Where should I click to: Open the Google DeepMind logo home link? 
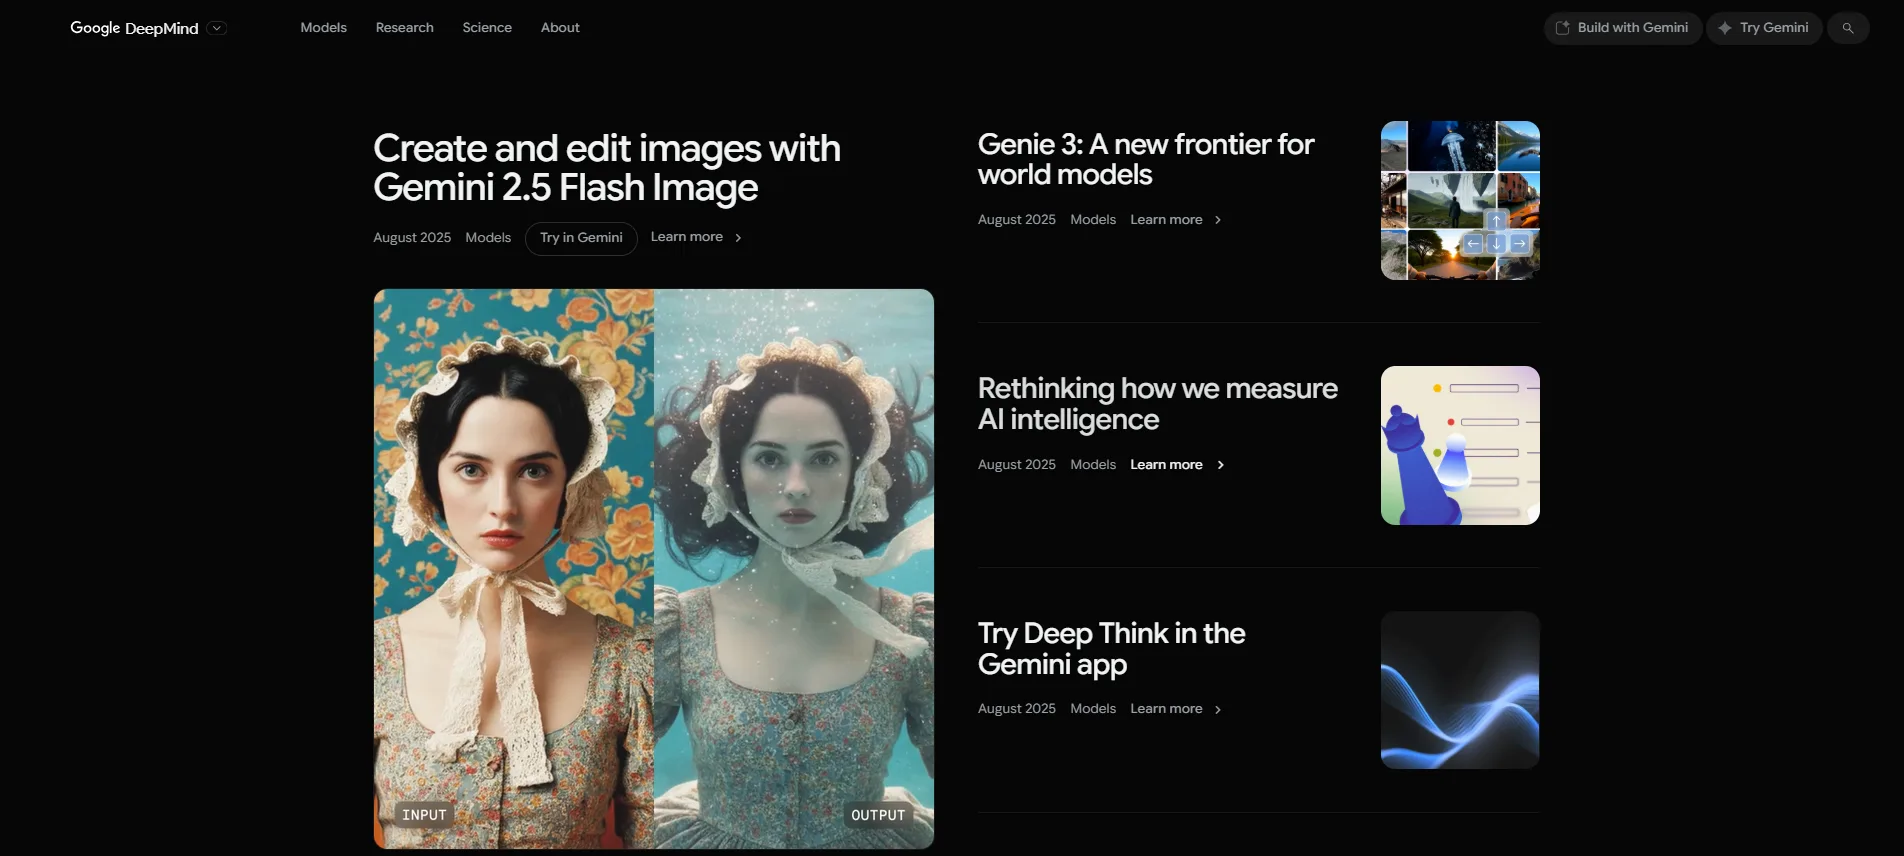click(134, 28)
